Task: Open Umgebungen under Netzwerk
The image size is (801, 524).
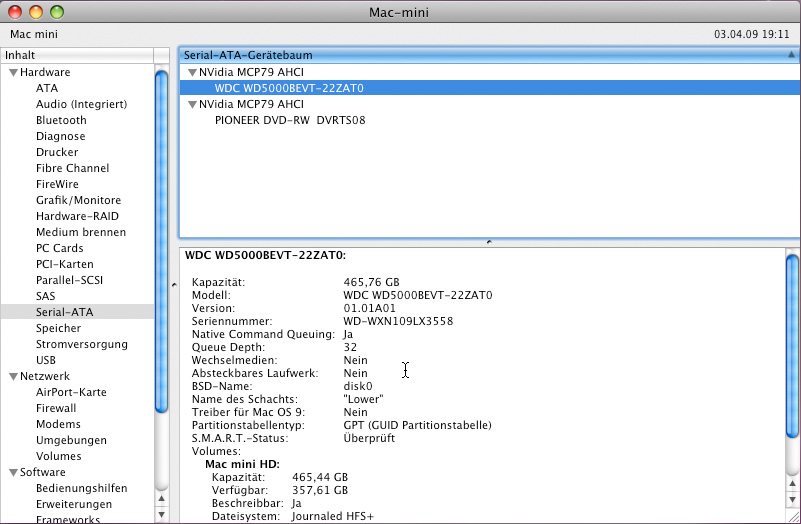Action: click(72, 440)
